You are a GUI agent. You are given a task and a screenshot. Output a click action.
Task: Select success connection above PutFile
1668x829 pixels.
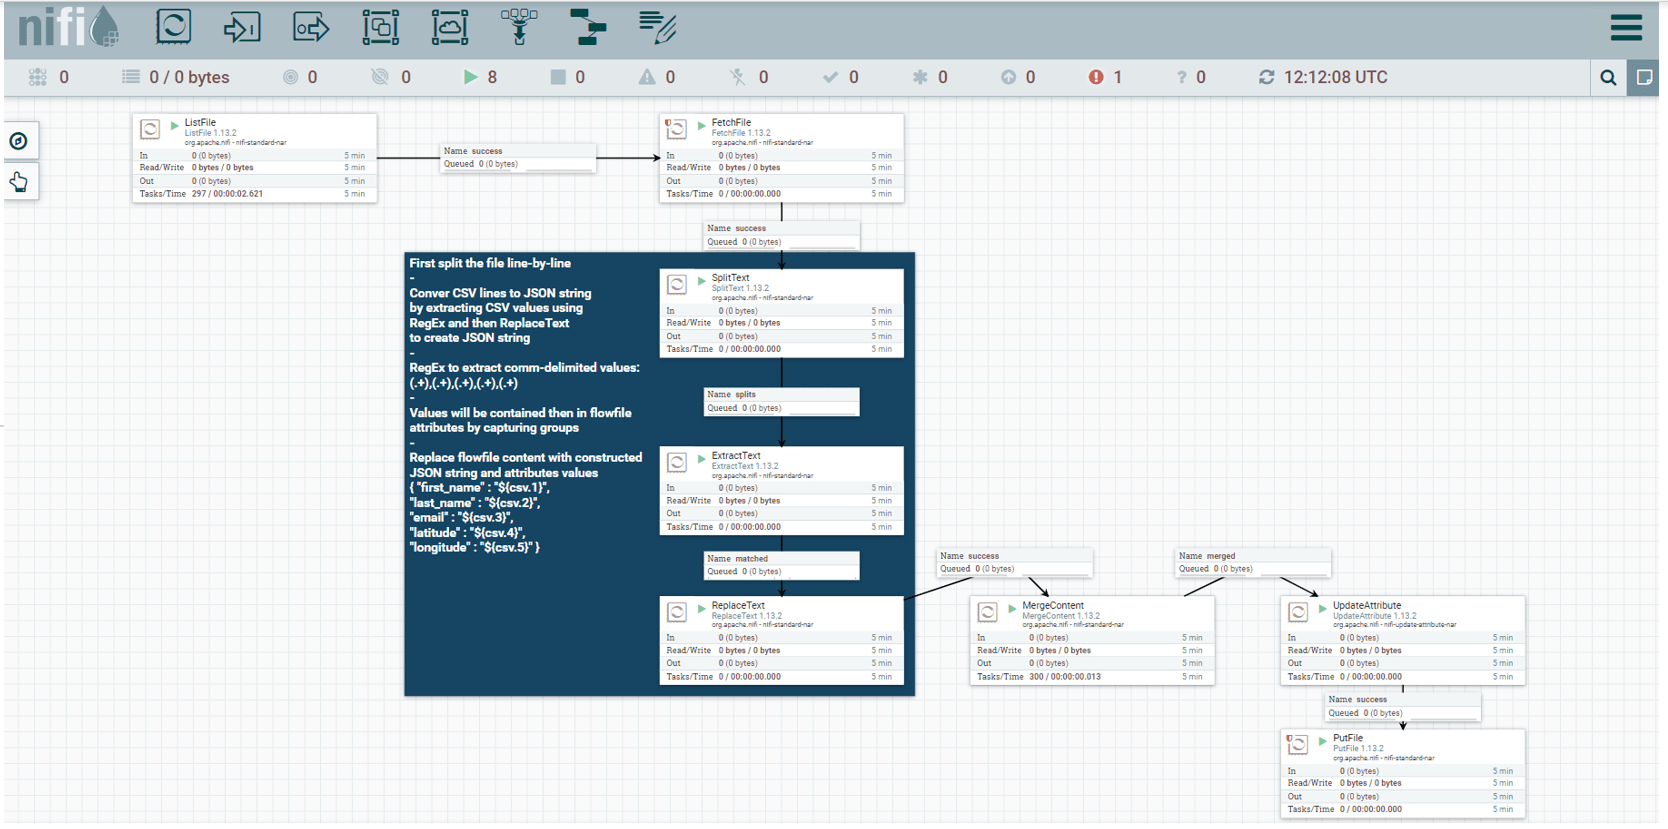1403,706
